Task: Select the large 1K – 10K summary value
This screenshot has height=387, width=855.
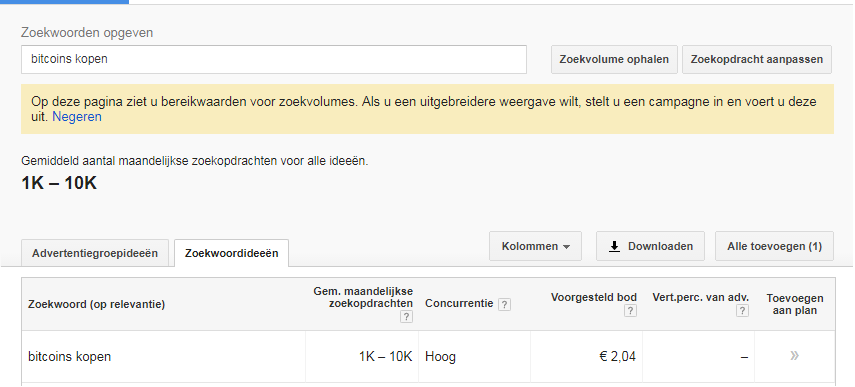Action: [x=59, y=183]
